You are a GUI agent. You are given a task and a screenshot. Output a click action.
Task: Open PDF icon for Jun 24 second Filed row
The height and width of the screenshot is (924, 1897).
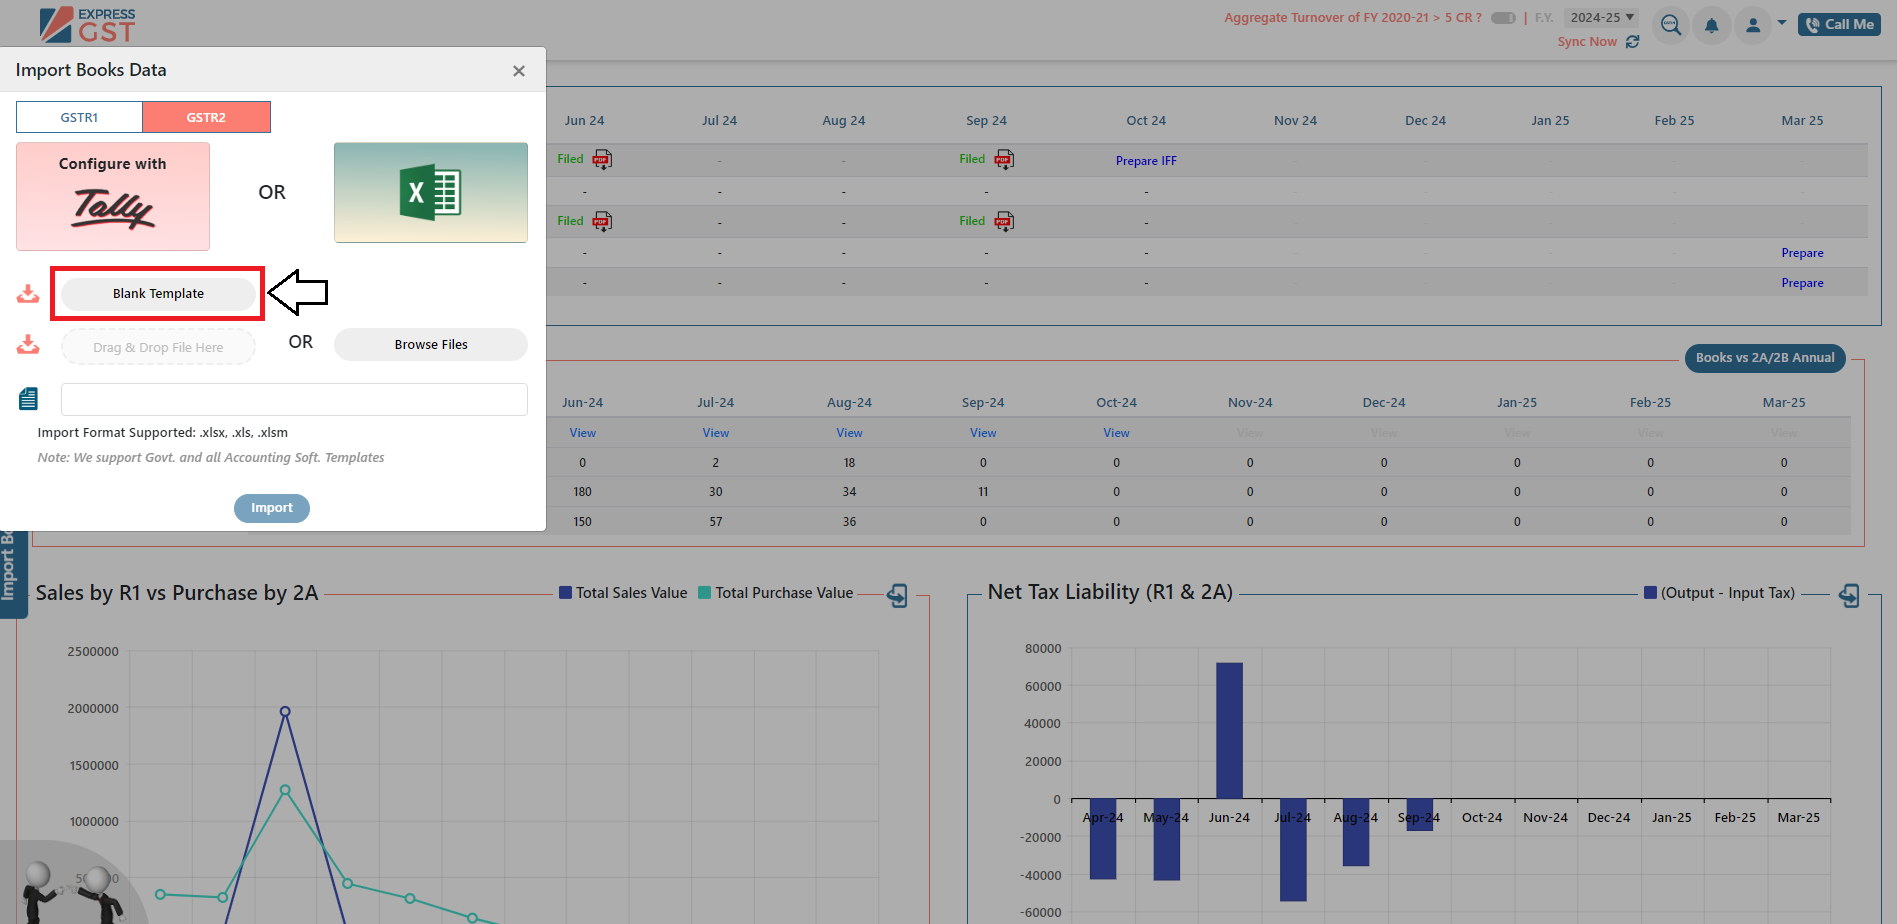coord(602,221)
